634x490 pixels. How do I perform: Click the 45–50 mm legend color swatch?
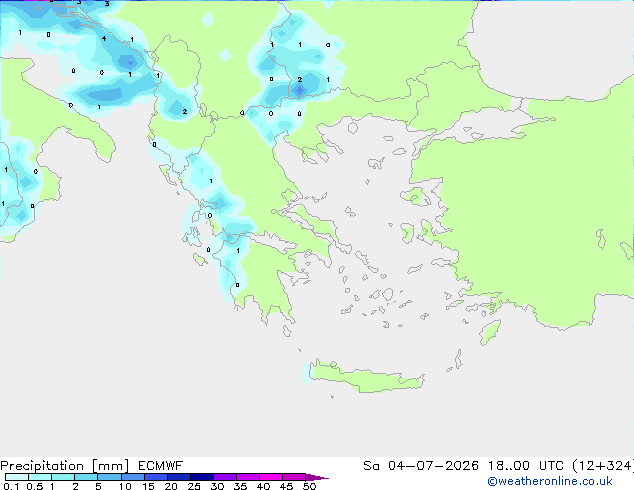pyautogui.click(x=294, y=477)
